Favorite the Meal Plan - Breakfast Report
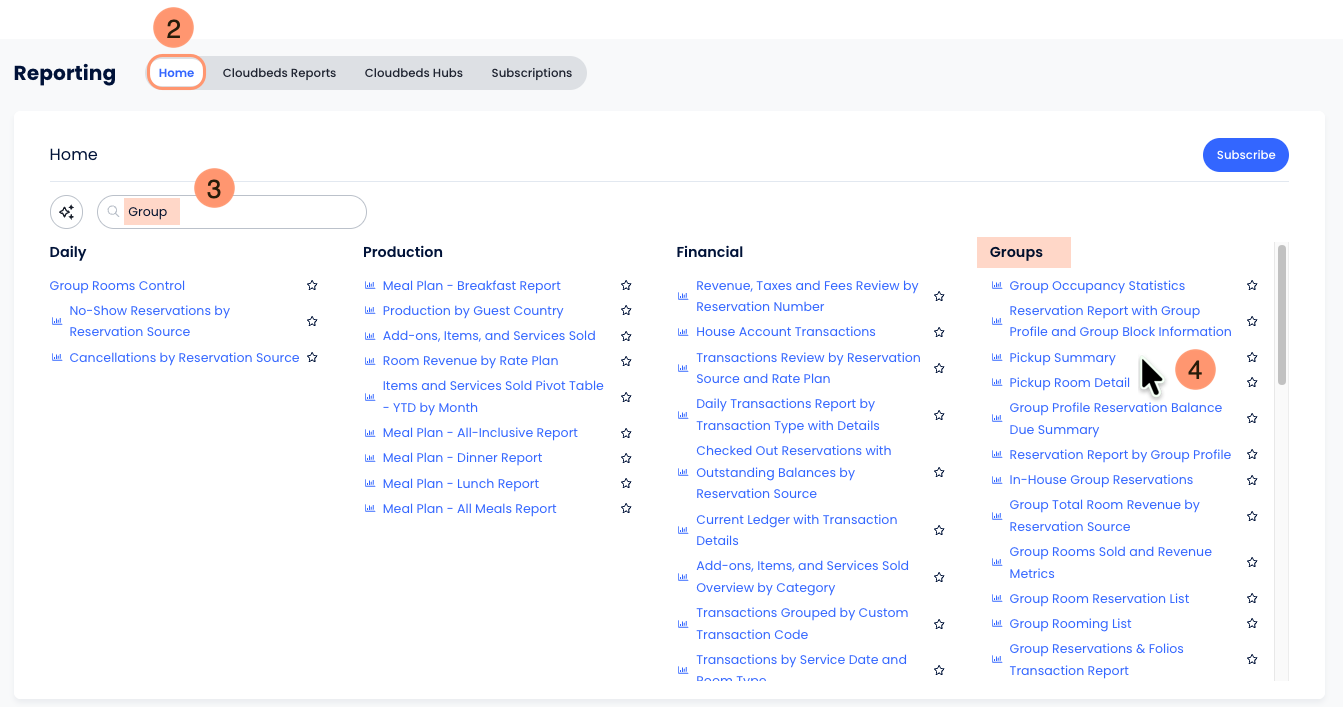Screen dimensions: 1343x707 [x=626, y=286]
